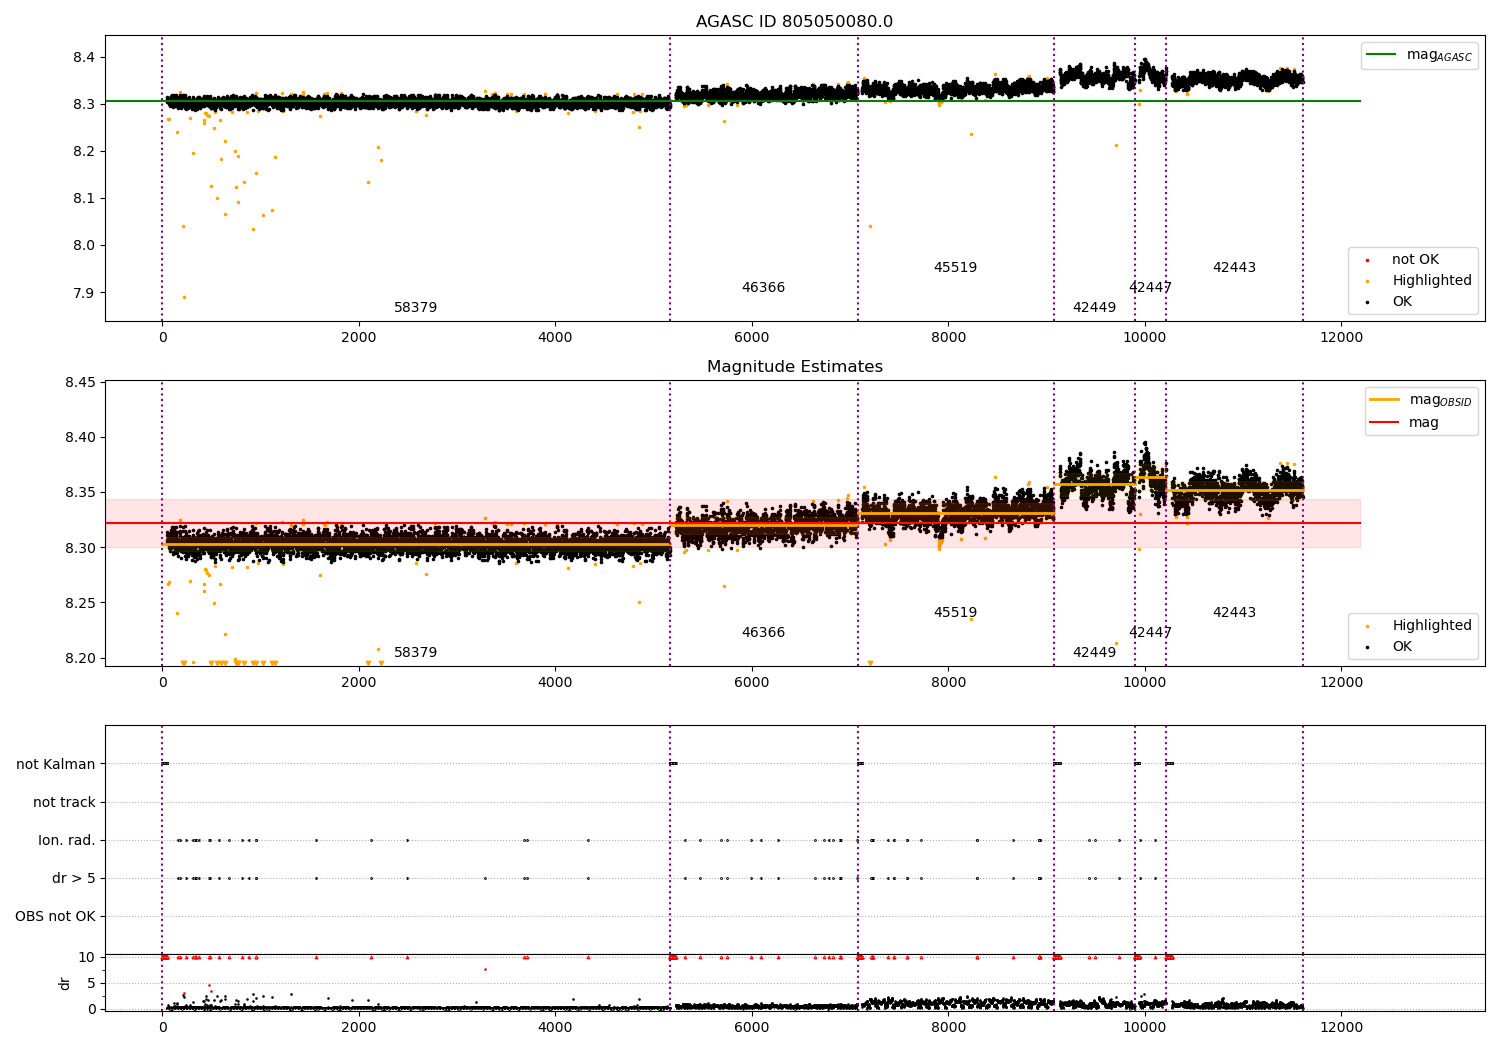Select obsid label 42449 in top plot

click(x=1094, y=308)
